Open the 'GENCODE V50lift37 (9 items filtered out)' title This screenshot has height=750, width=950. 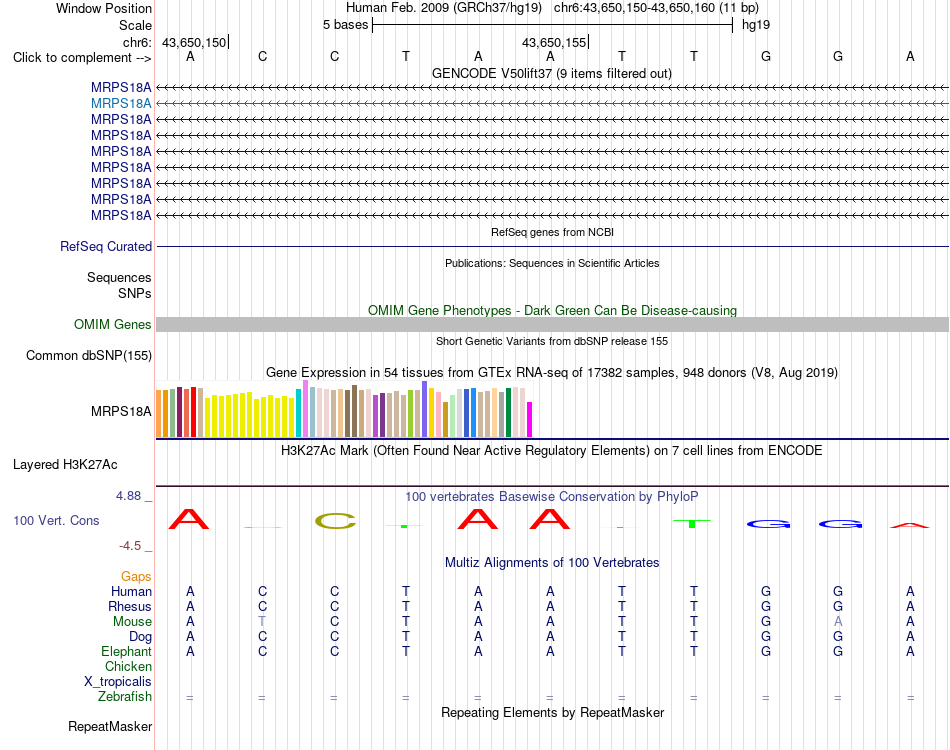pos(552,73)
